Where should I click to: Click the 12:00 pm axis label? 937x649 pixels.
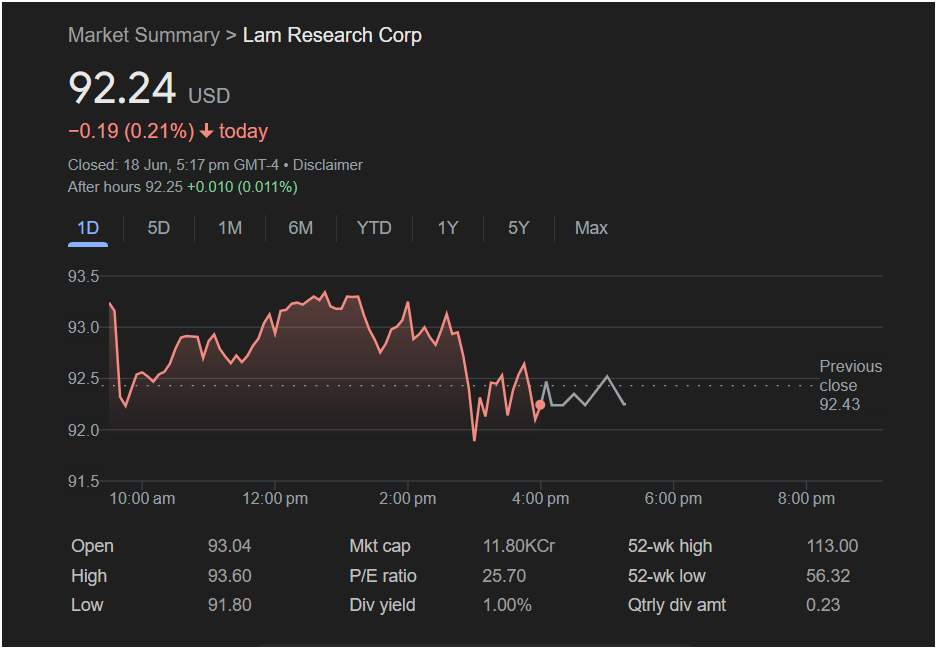pos(275,499)
